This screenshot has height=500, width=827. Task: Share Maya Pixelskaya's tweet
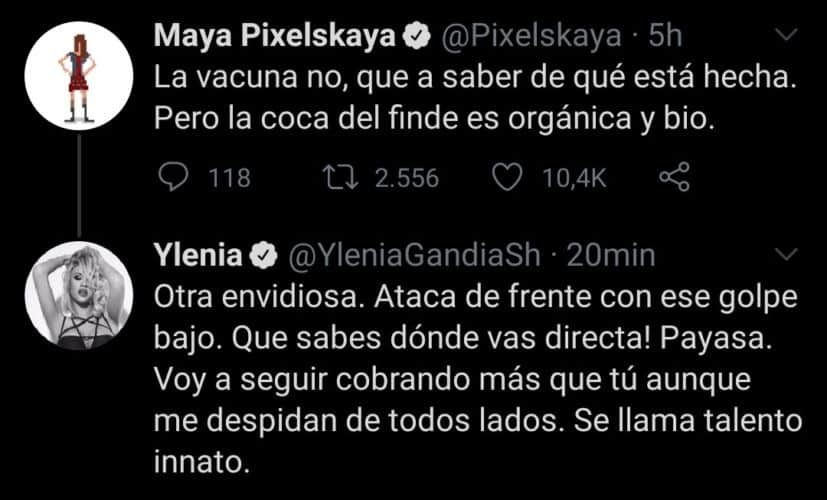[675, 177]
